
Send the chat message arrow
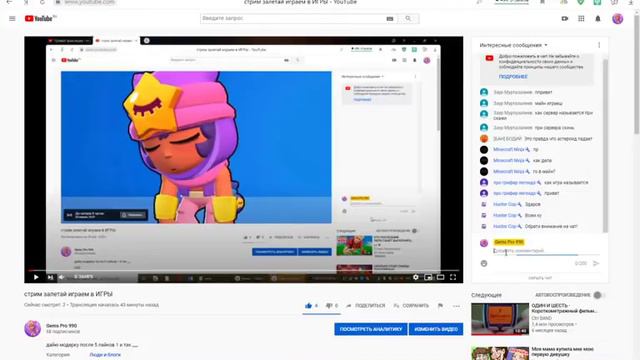[596, 264]
